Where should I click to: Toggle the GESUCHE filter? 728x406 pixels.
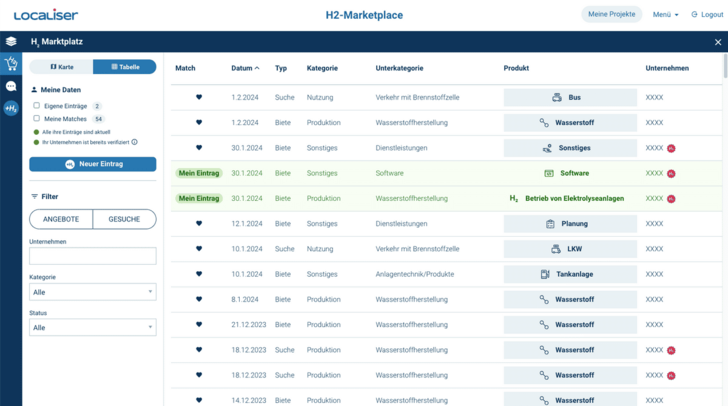coord(124,219)
